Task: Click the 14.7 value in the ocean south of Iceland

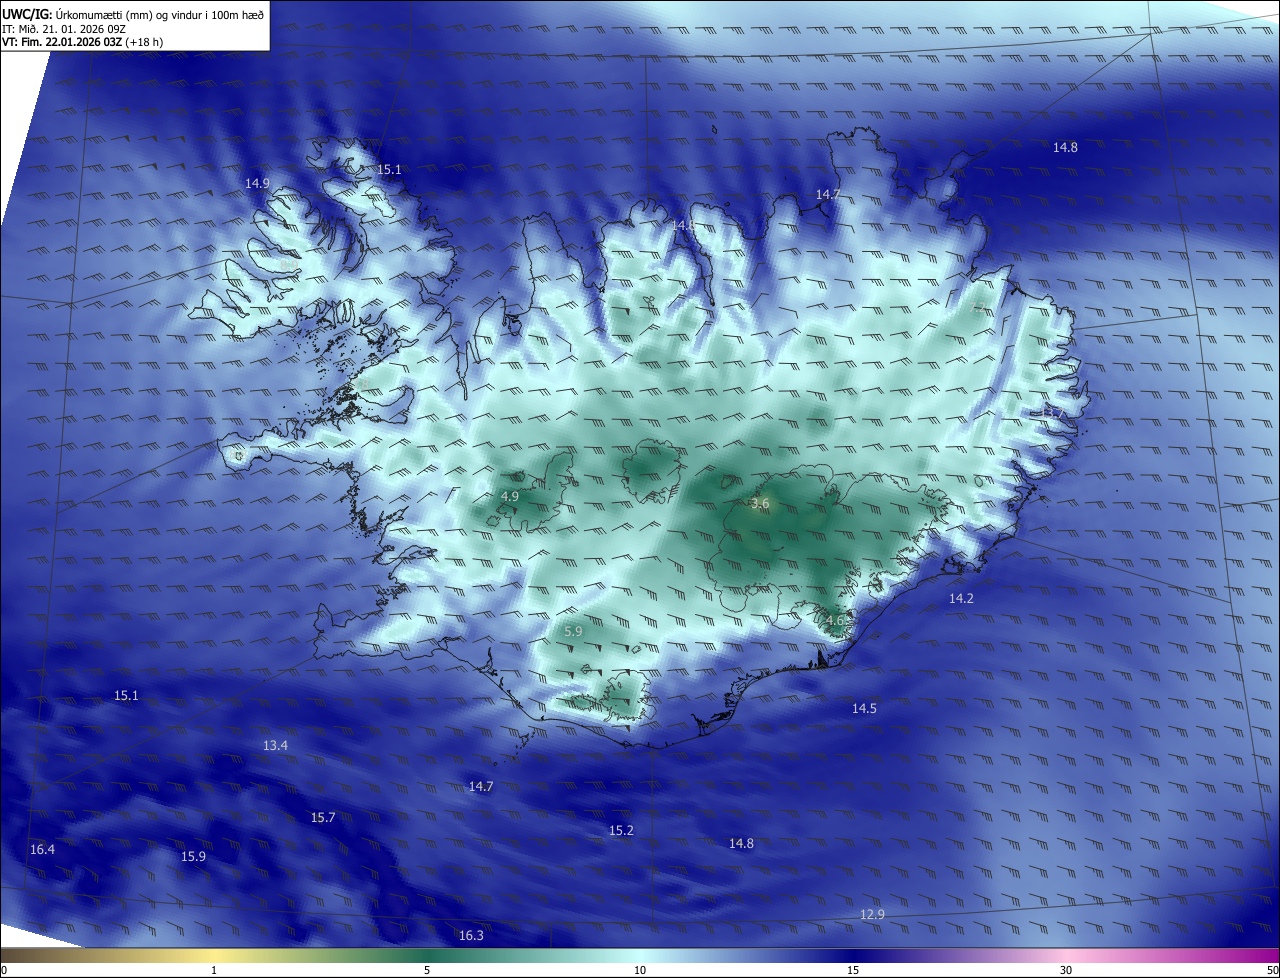Action: (x=481, y=786)
